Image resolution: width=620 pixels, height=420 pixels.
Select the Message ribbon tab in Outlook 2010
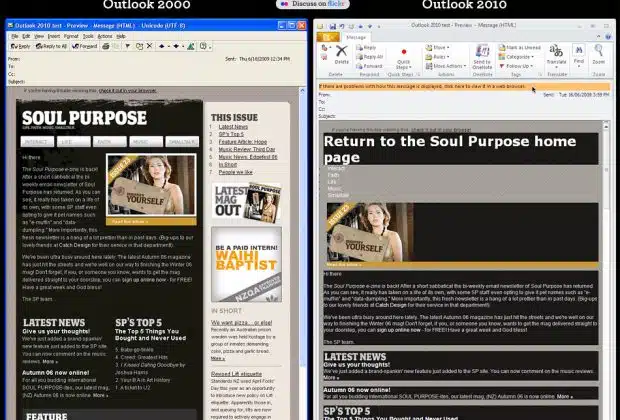pos(356,37)
